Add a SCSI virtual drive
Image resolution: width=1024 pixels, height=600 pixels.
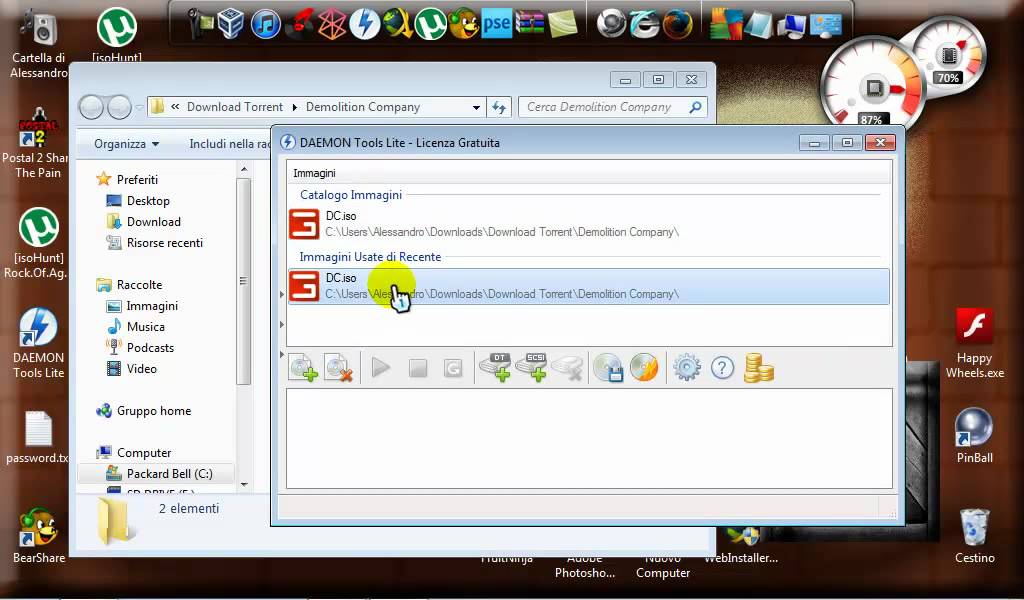pyautogui.click(x=531, y=368)
